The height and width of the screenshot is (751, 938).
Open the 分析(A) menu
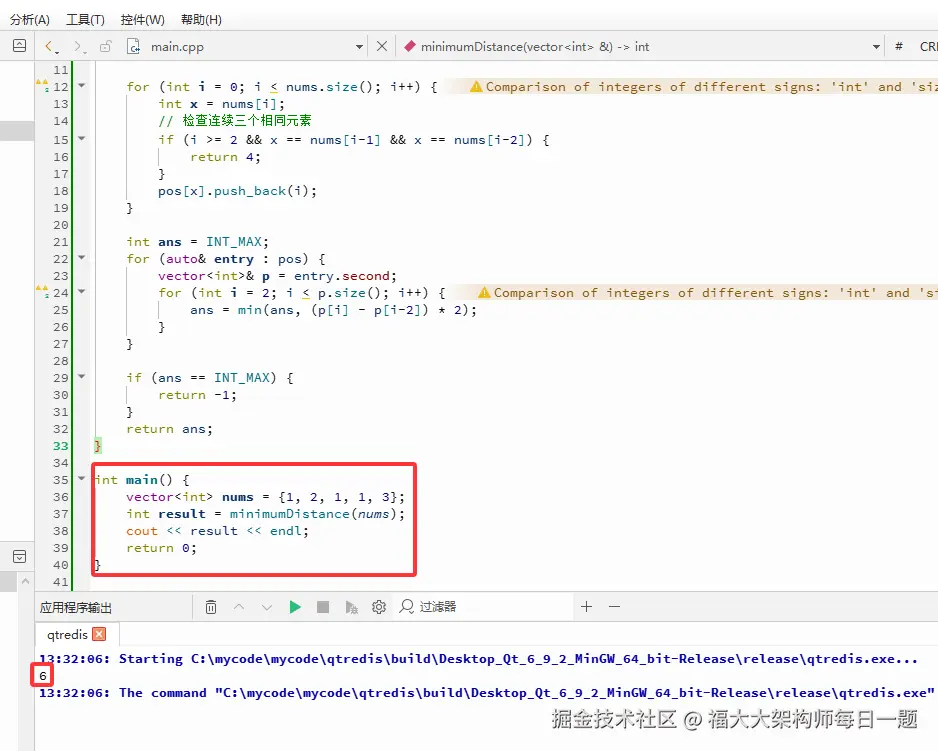click(29, 20)
